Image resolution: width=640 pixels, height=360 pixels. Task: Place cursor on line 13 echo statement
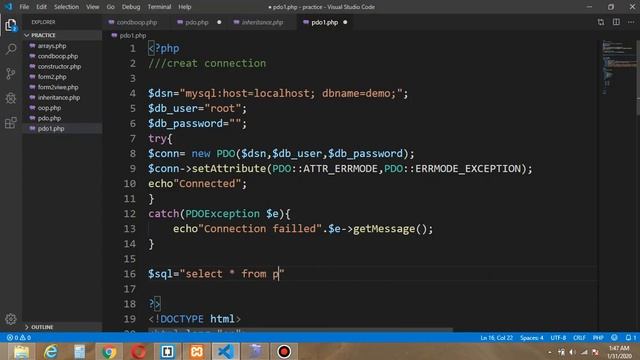click(303, 229)
